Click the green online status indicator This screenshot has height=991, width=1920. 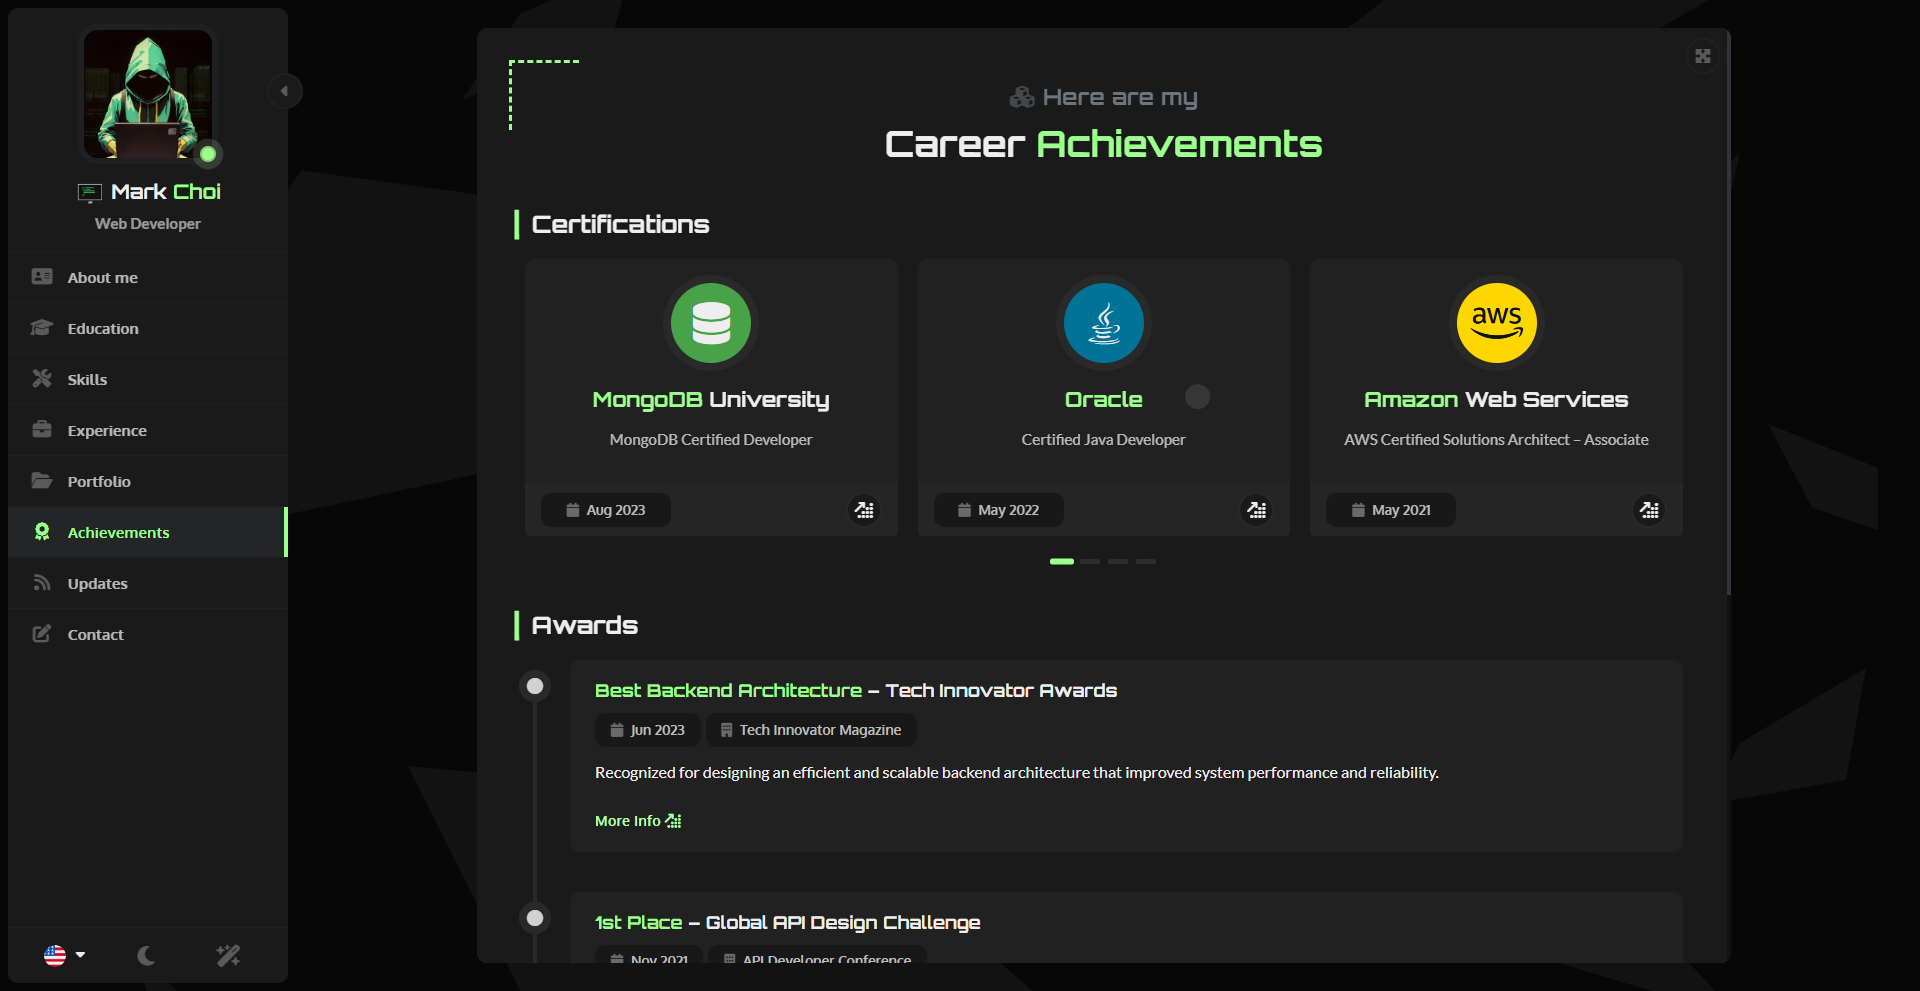pyautogui.click(x=208, y=154)
